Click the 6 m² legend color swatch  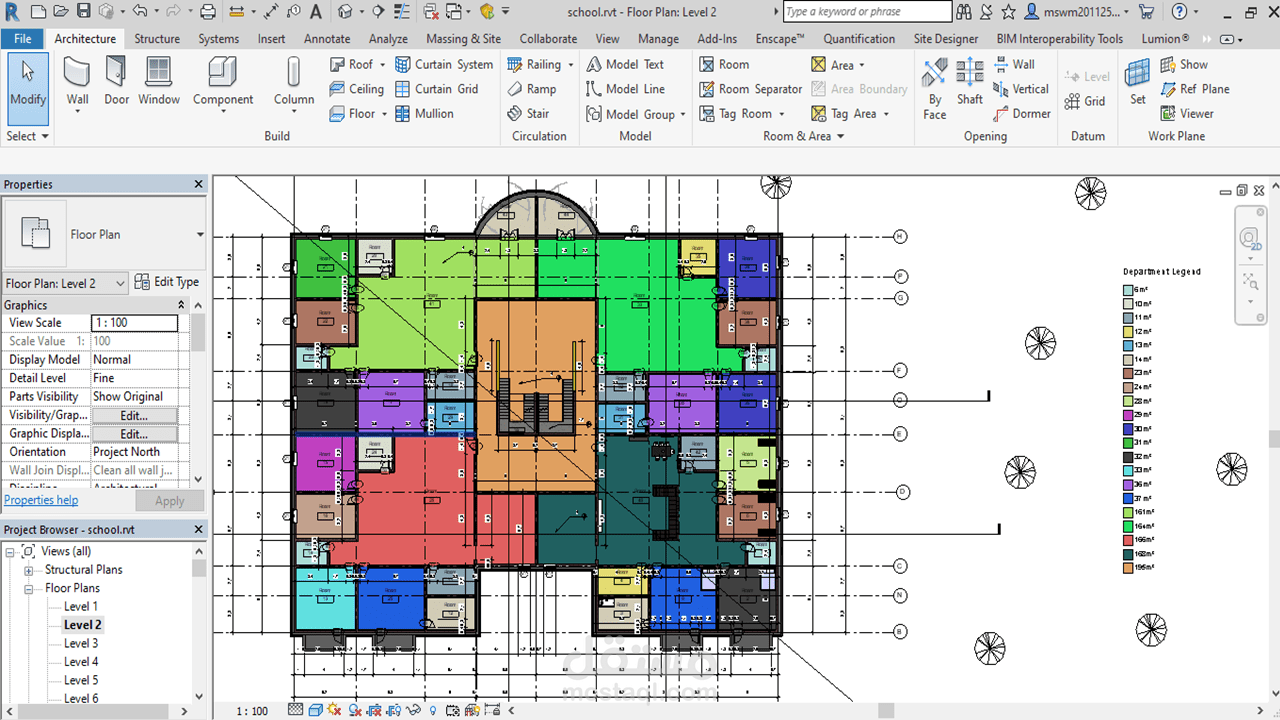(x=1128, y=290)
